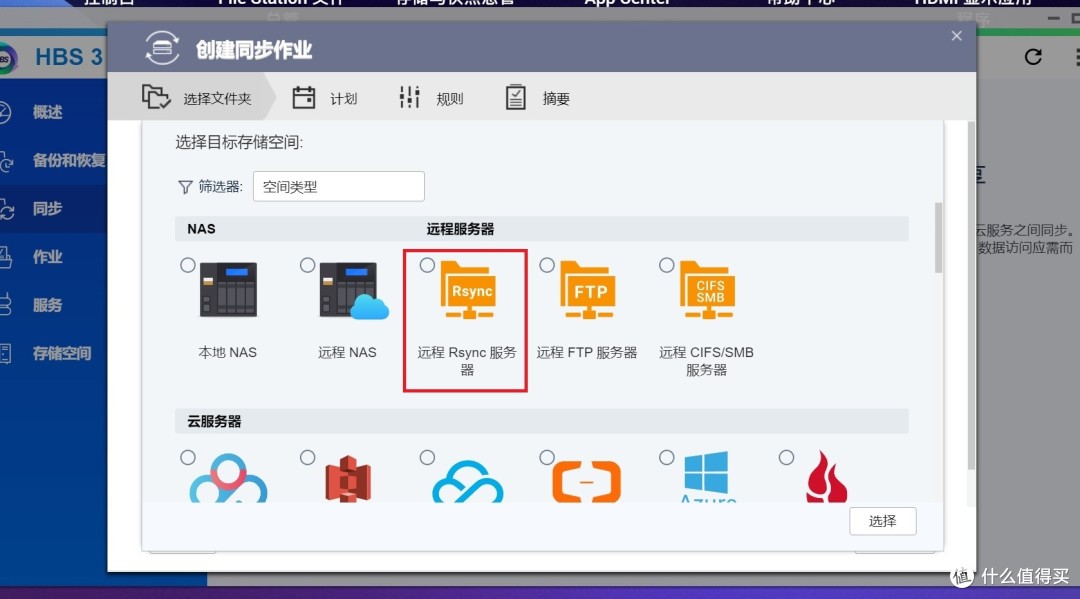Click the sync job header icon
Image resolution: width=1080 pixels, height=599 pixels.
point(163,48)
